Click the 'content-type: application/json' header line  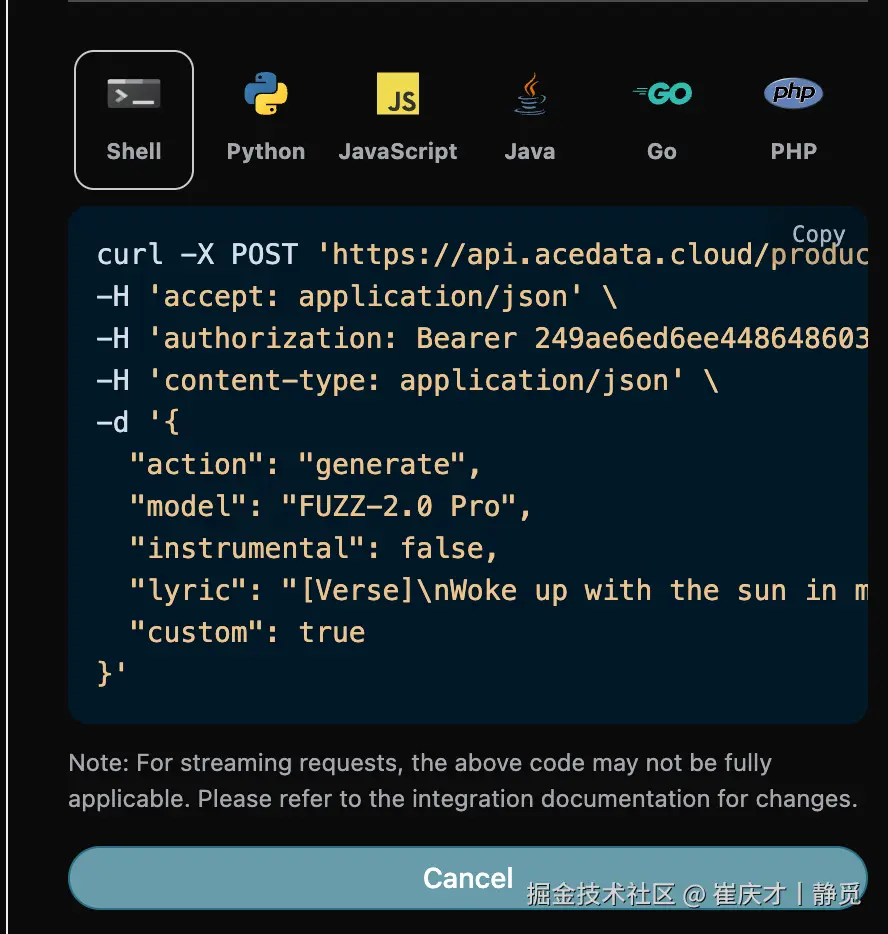point(407,381)
